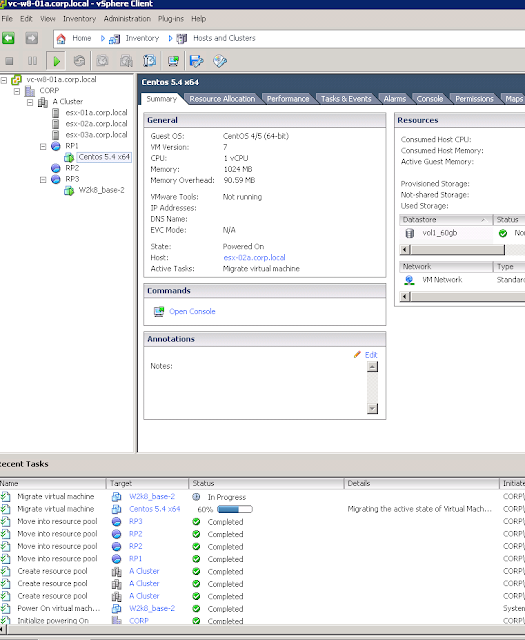This screenshot has height=640, width=525.
Task: Click the Status column header in Recent Tasks
Action: click(x=266, y=483)
